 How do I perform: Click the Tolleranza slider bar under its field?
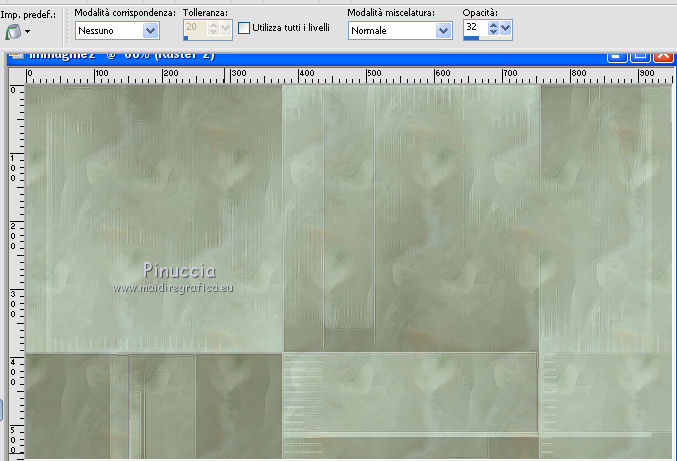click(208, 38)
